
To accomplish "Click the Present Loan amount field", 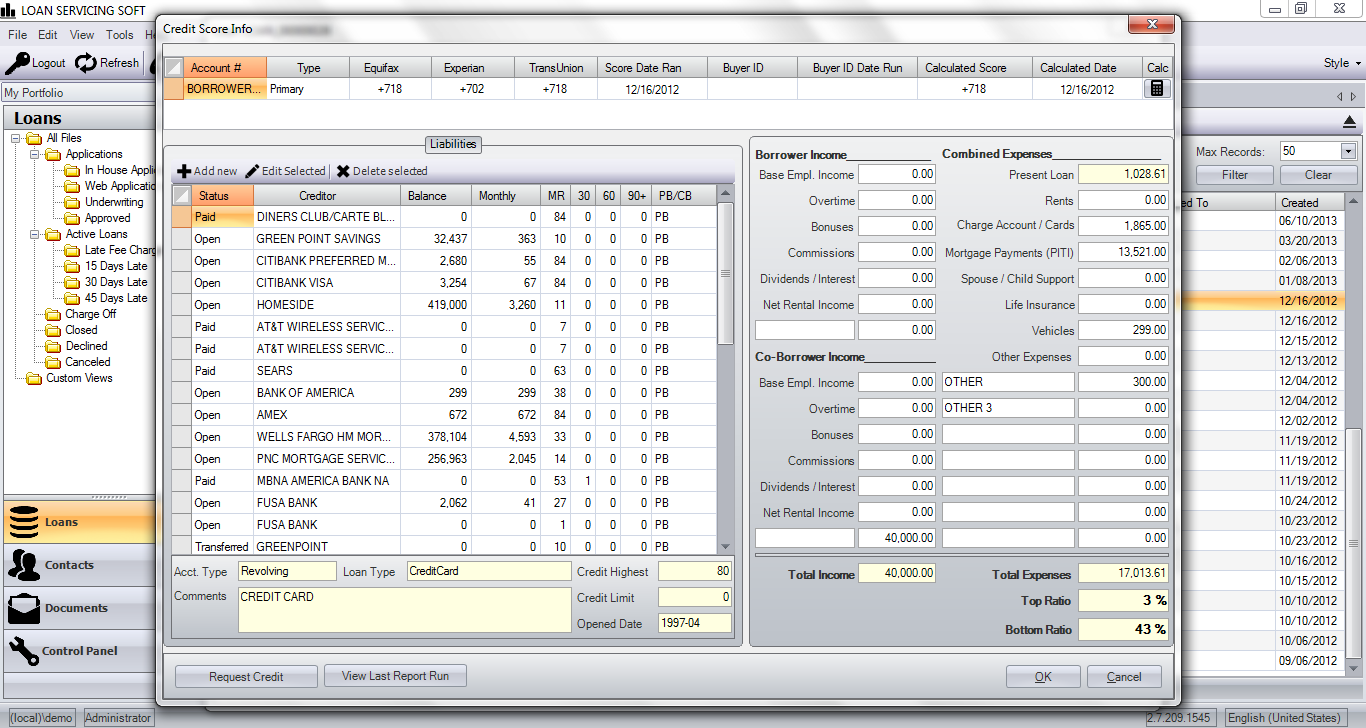I will coord(1123,175).
